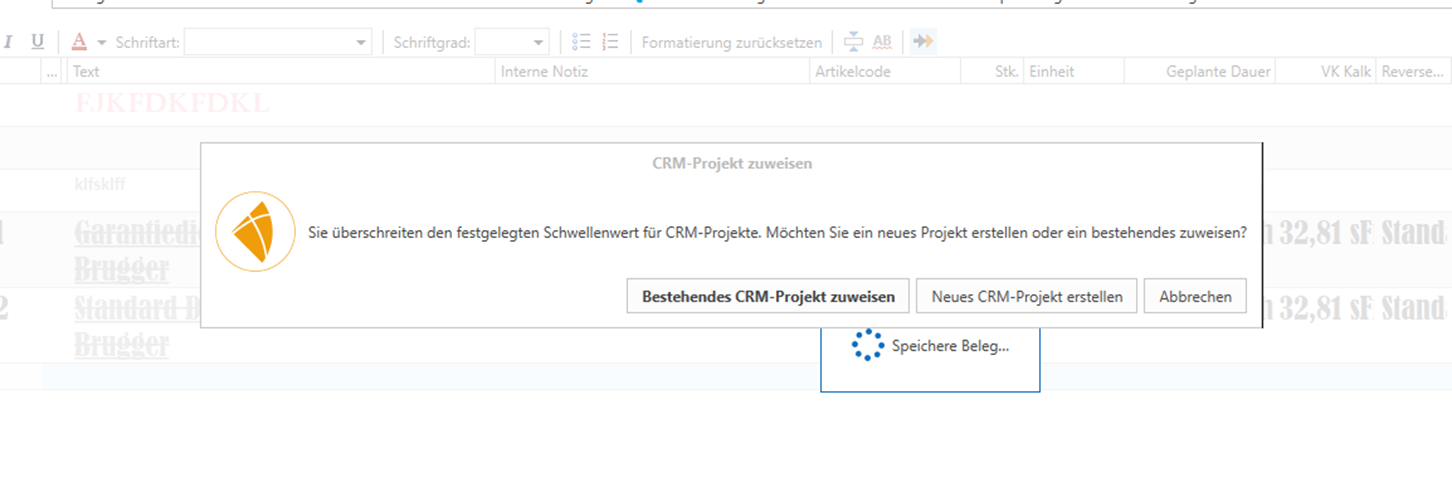Toggle the spell check AB icon
1452x497 pixels.
click(882, 42)
